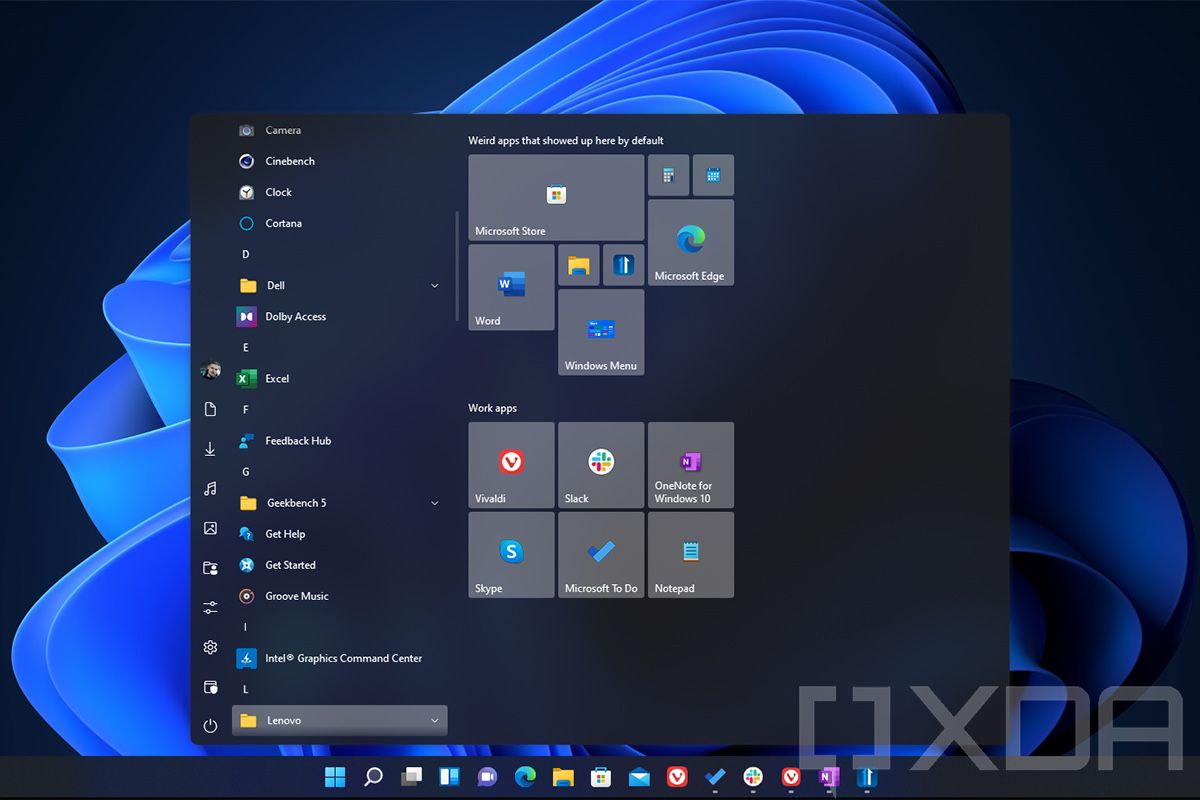1200x800 pixels.
Task: Open the Downloads shortcut in the sidebar
Action: 210,448
